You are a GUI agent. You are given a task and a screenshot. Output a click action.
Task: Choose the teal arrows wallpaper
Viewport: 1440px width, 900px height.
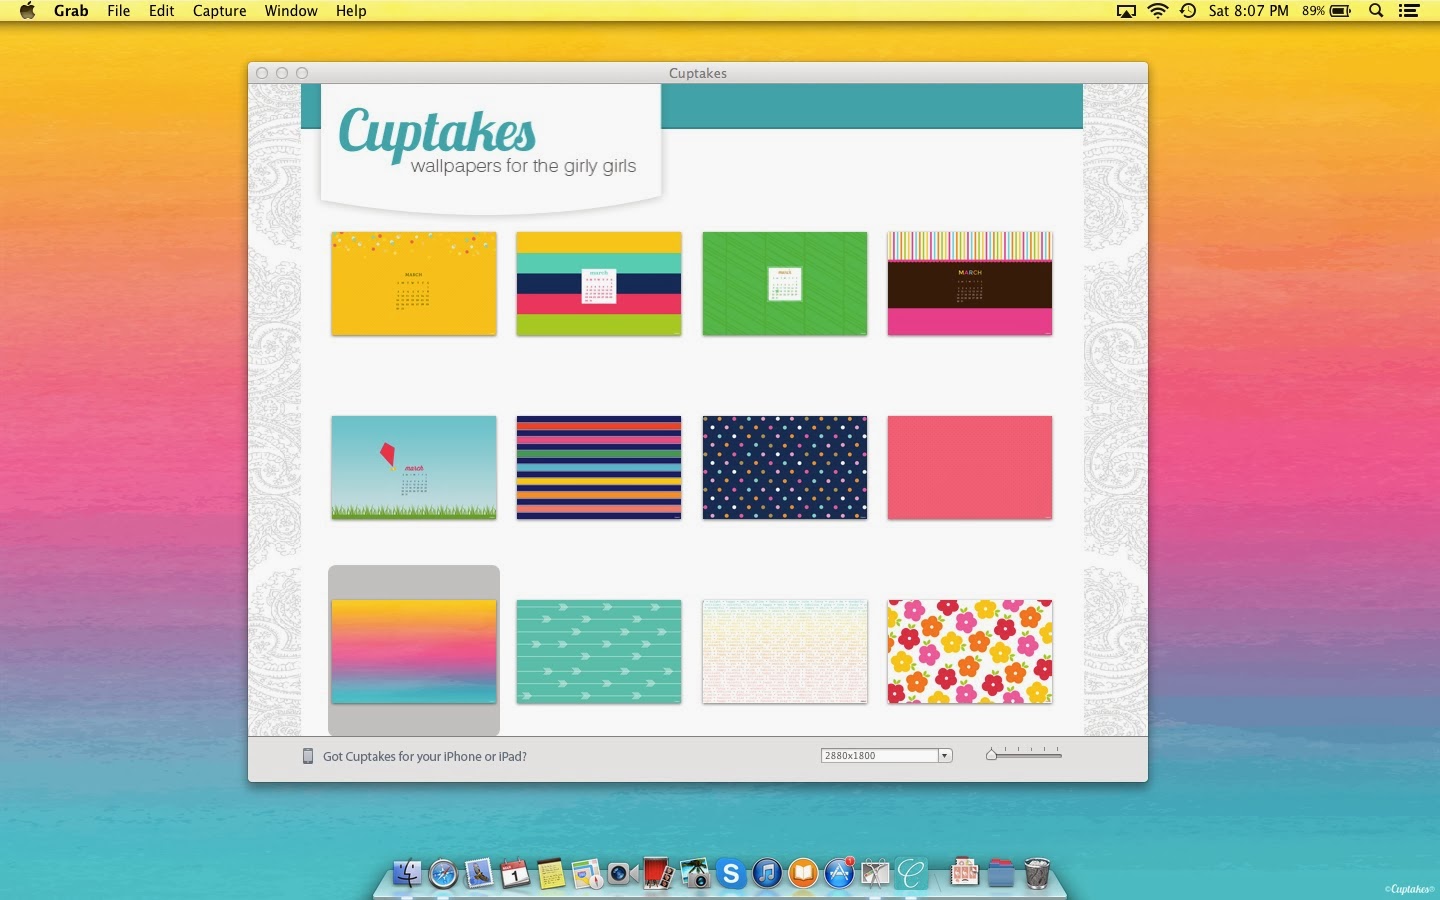[599, 651]
